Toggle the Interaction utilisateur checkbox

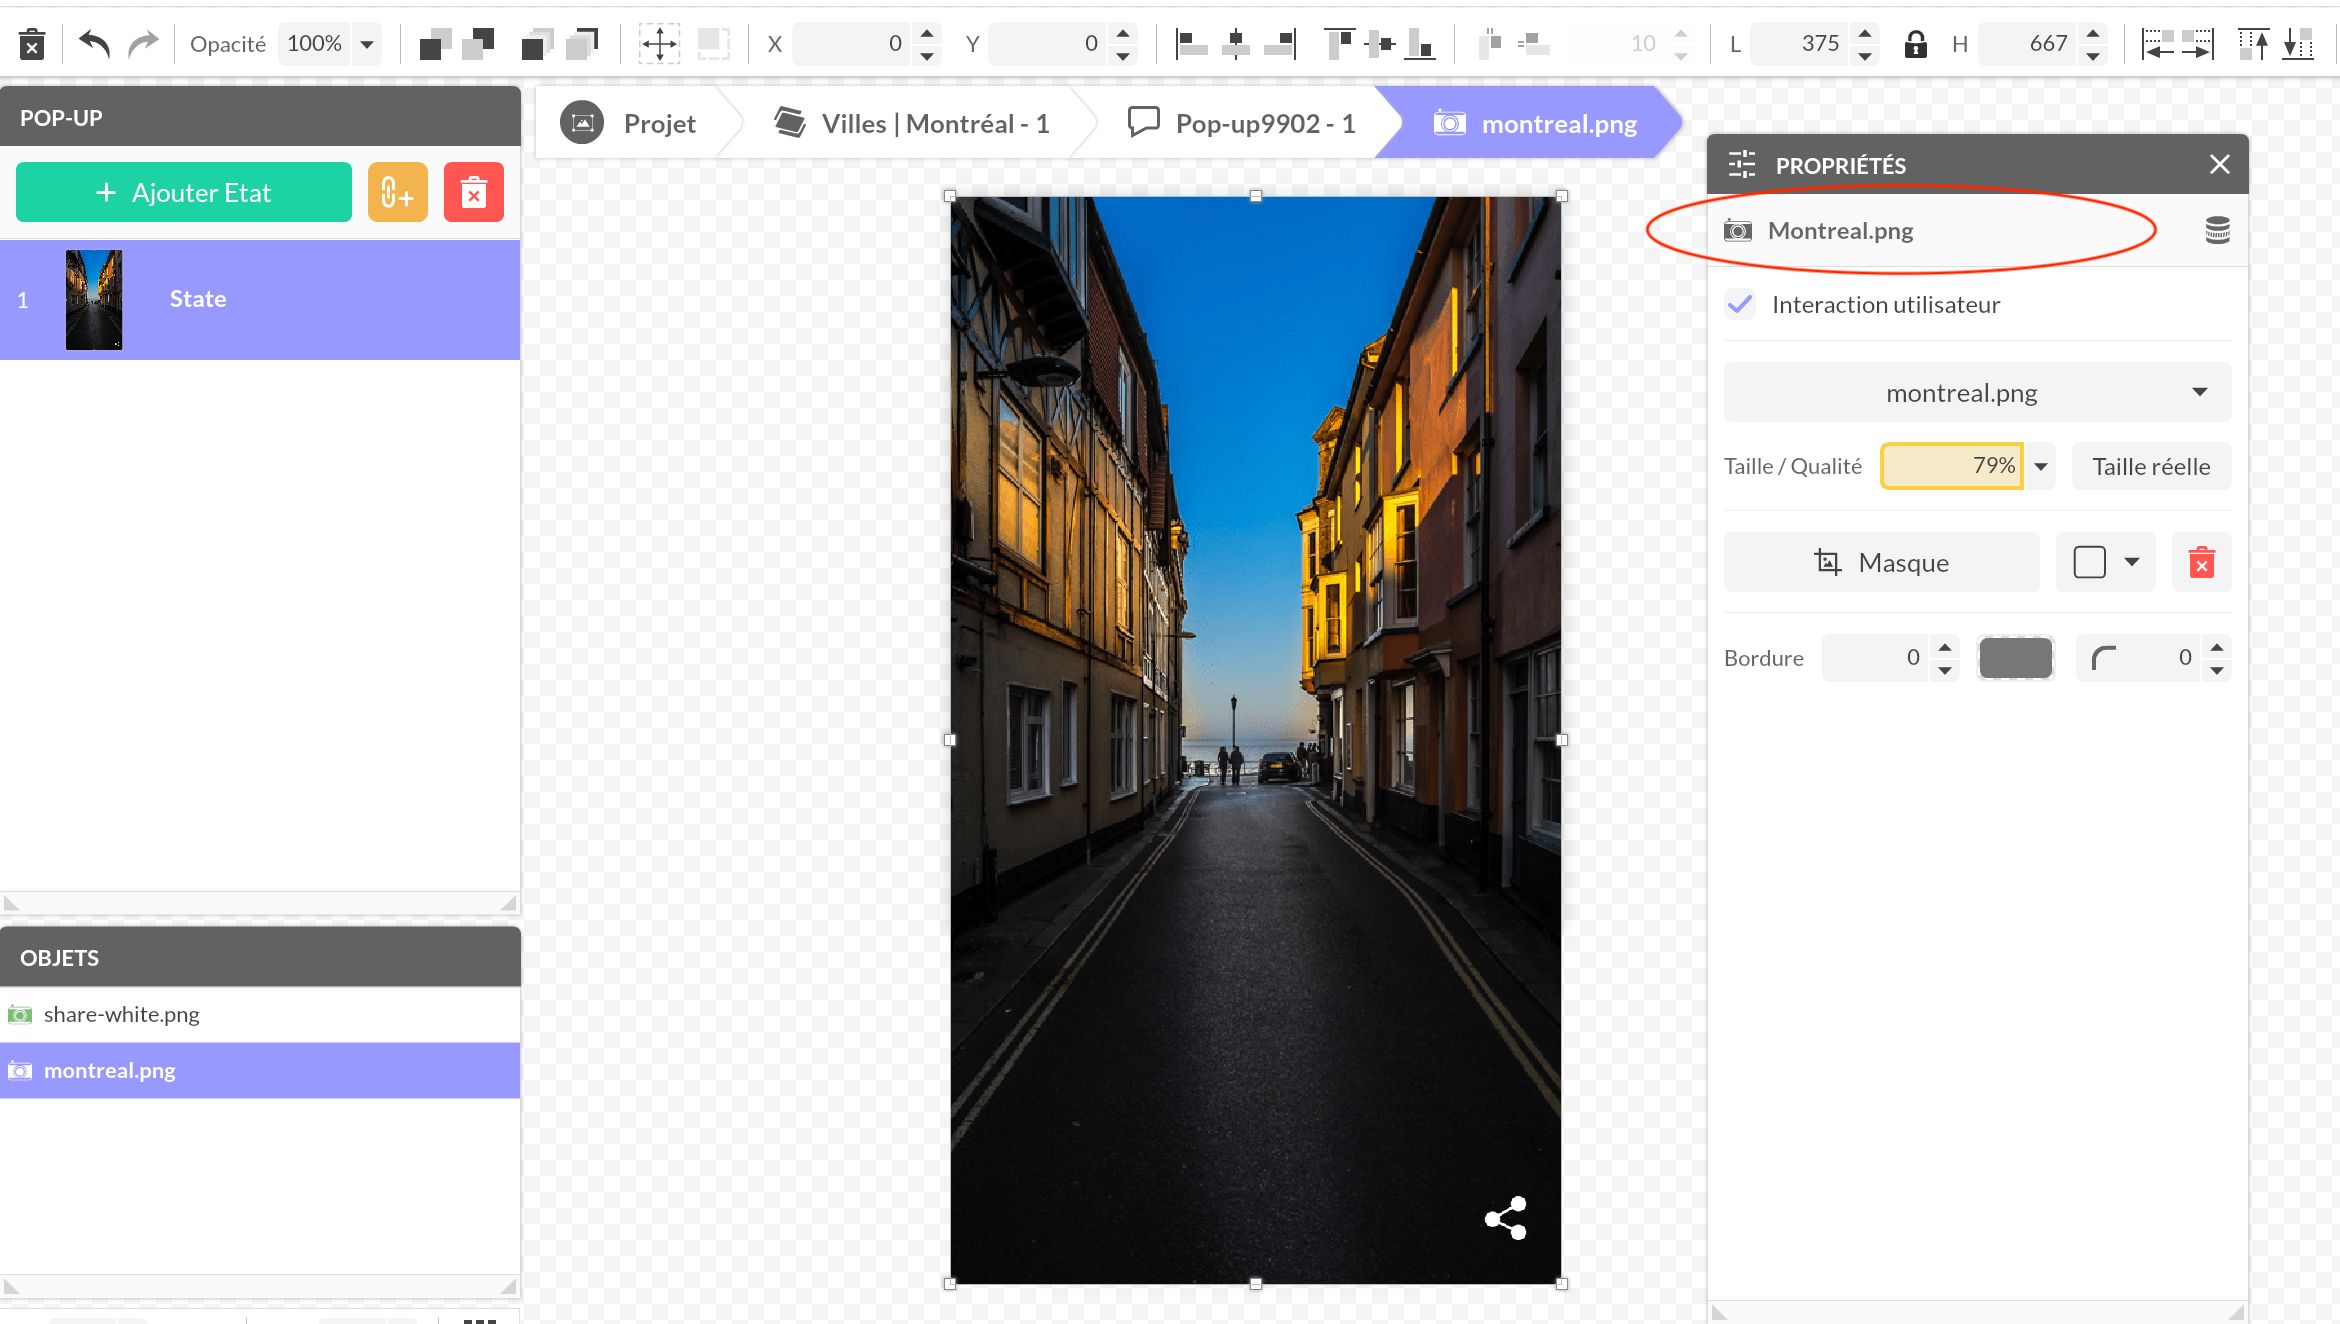click(x=1740, y=304)
